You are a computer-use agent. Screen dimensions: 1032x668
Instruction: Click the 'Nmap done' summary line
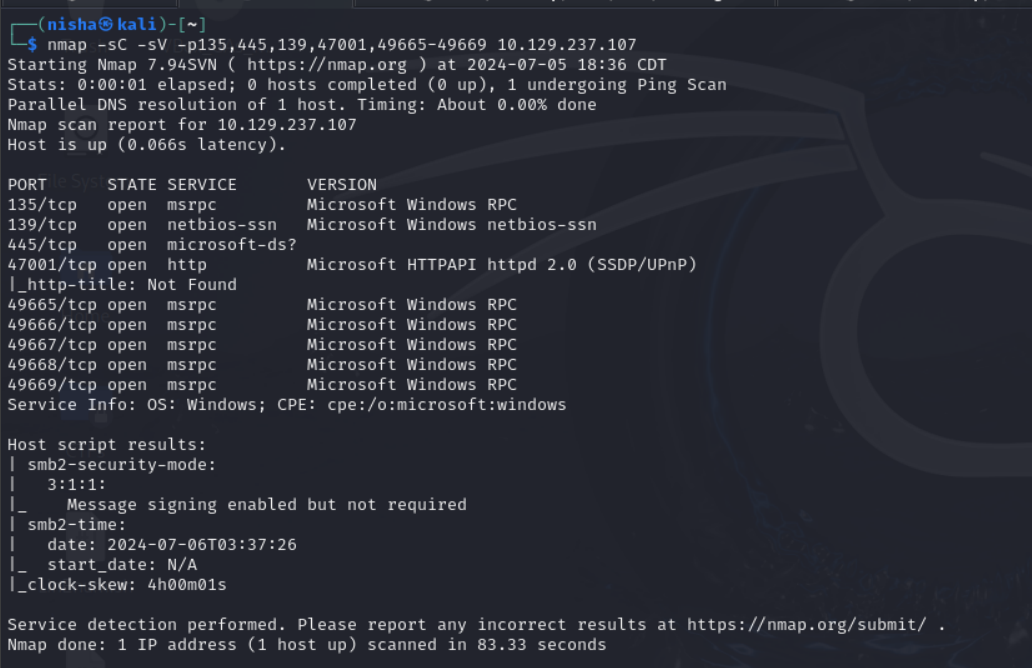click(306, 645)
